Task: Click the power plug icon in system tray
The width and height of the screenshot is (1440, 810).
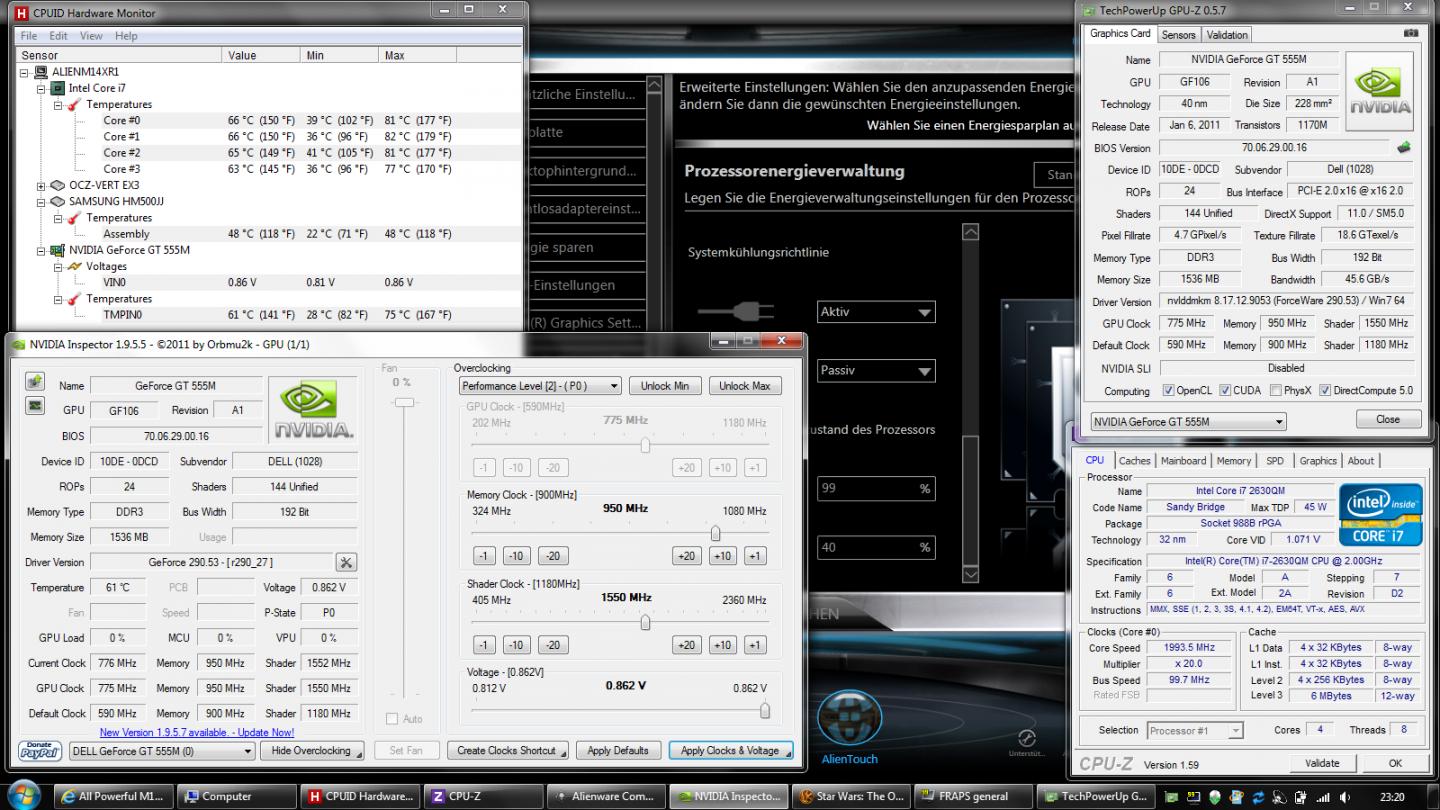Action: pos(1303,797)
